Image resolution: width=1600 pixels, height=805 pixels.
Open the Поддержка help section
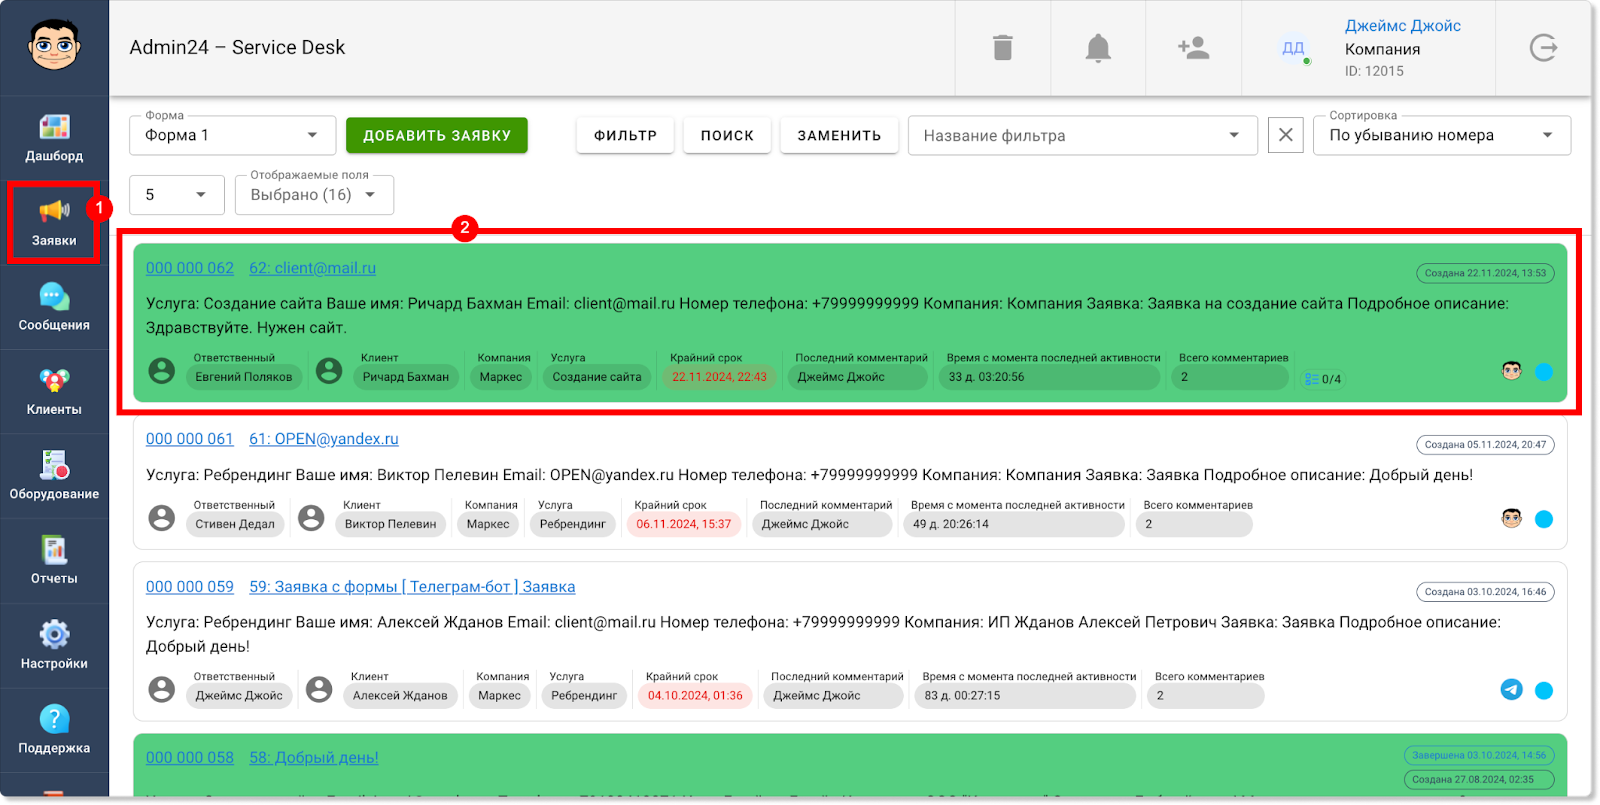[54, 730]
